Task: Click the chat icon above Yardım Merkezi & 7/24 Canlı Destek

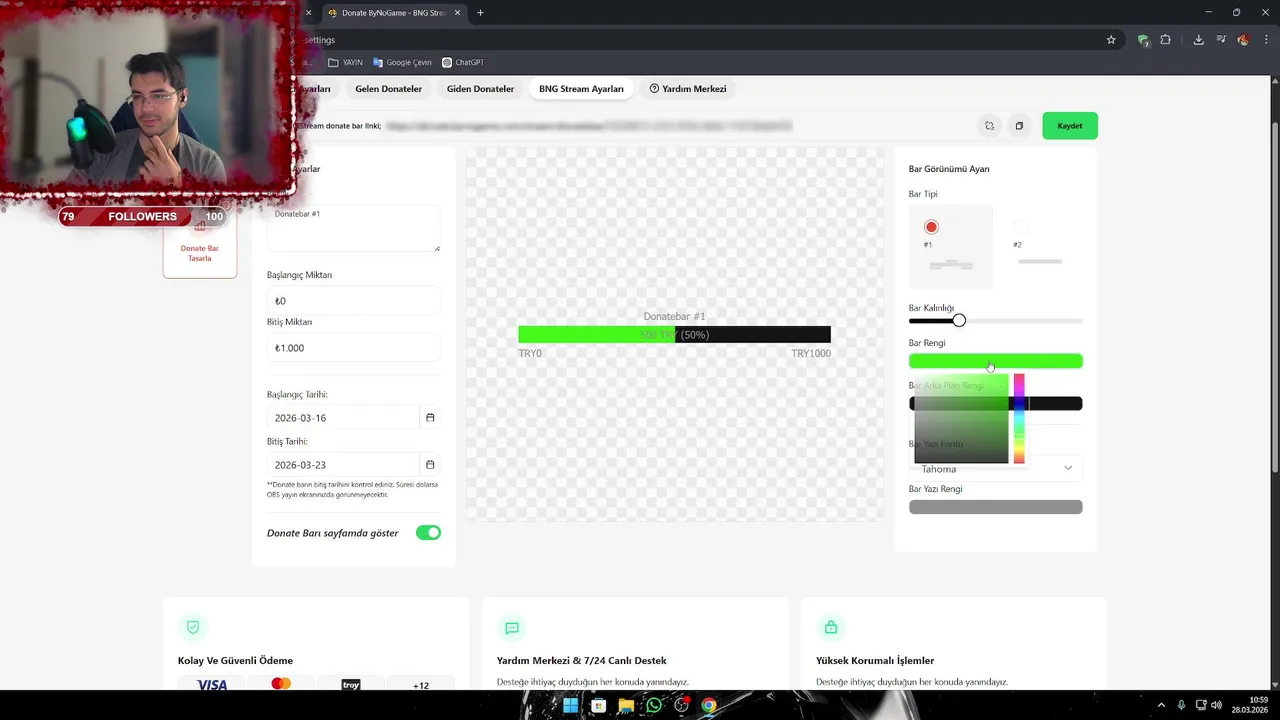Action: pos(512,628)
